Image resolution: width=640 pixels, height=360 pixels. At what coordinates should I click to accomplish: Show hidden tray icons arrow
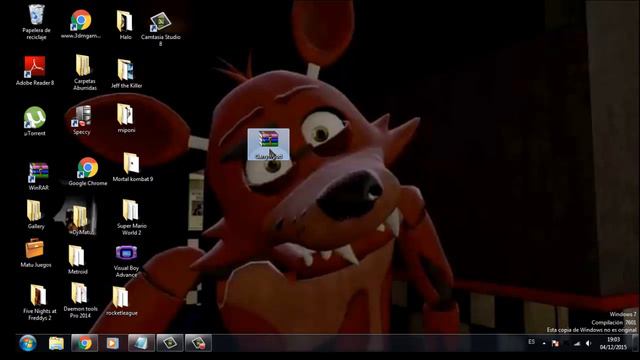tap(544, 344)
